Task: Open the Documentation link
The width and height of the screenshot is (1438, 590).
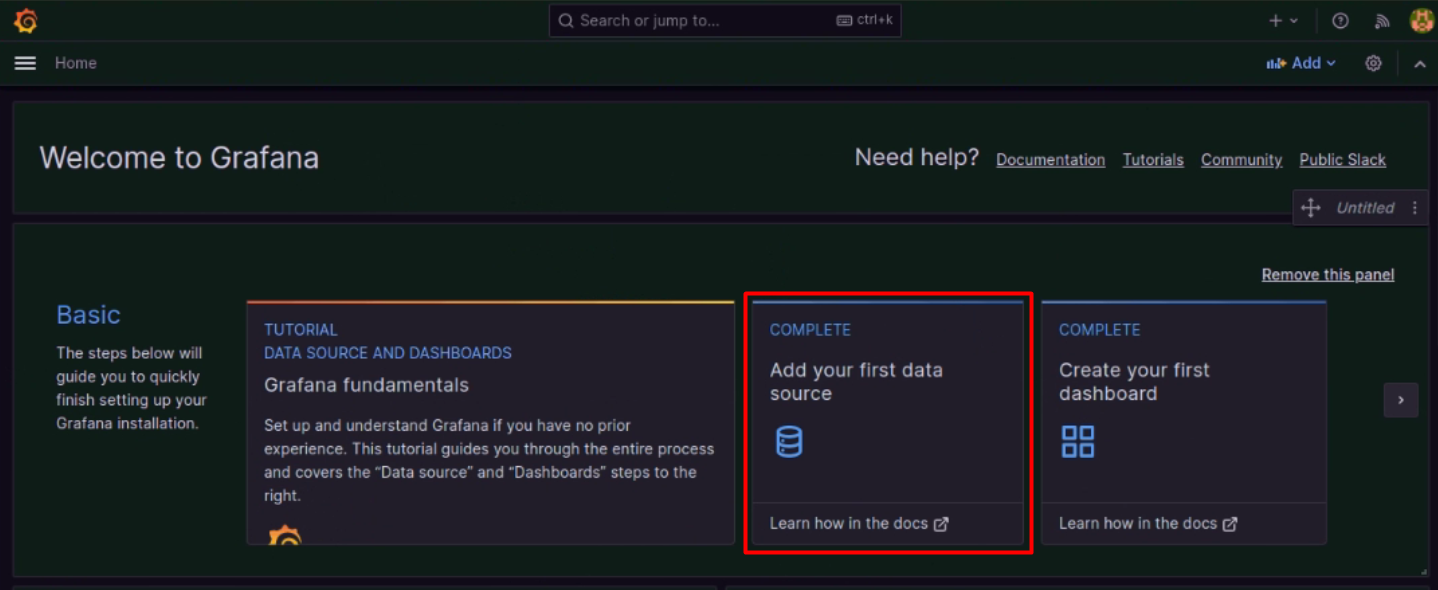Action: point(1050,159)
